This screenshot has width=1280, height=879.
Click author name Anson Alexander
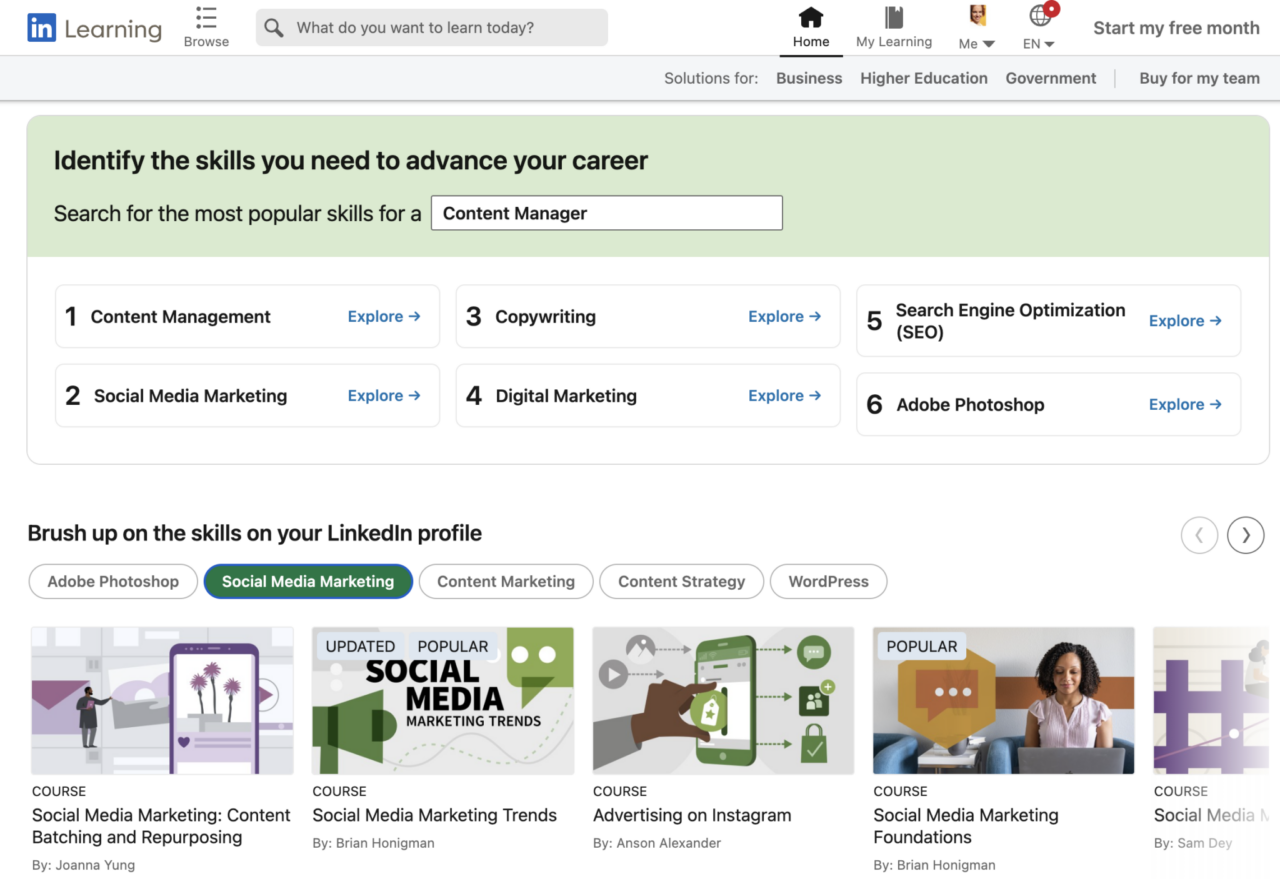click(668, 843)
